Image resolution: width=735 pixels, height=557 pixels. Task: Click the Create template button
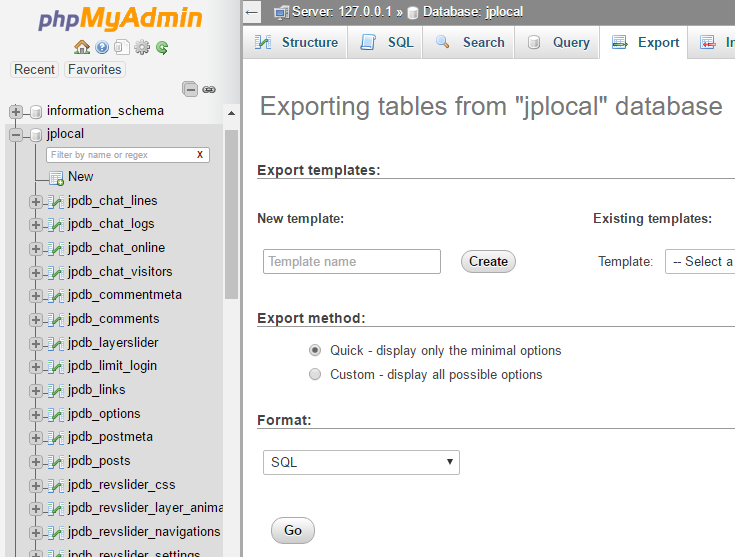(488, 262)
